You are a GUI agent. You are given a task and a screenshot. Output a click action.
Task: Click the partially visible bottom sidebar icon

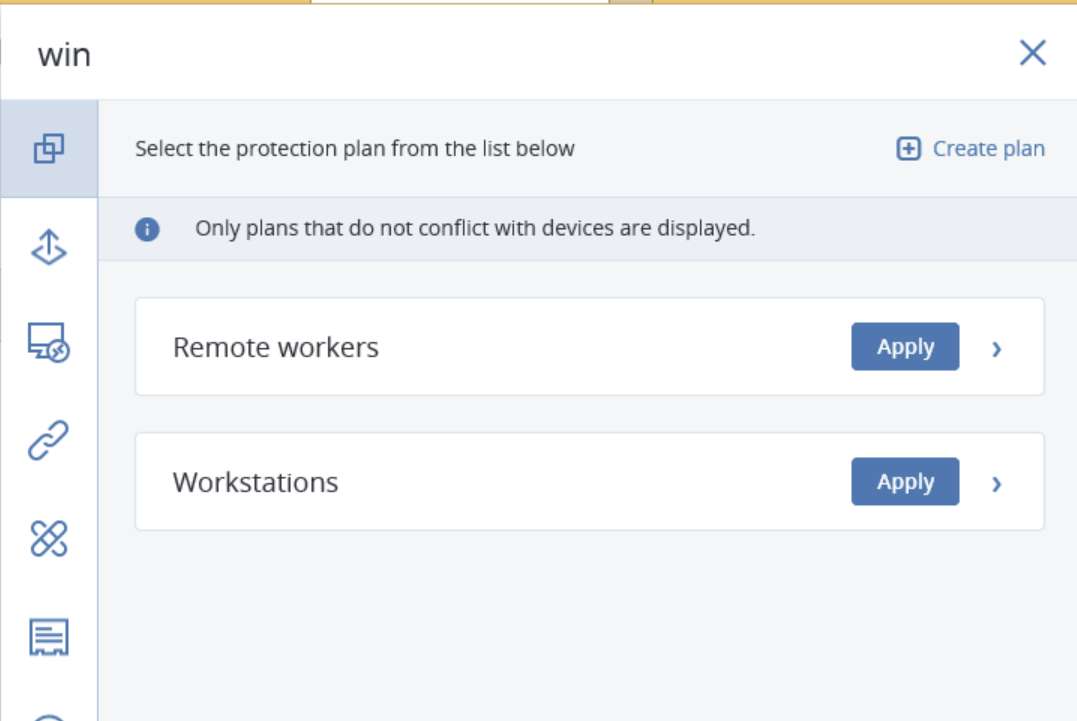click(49, 717)
